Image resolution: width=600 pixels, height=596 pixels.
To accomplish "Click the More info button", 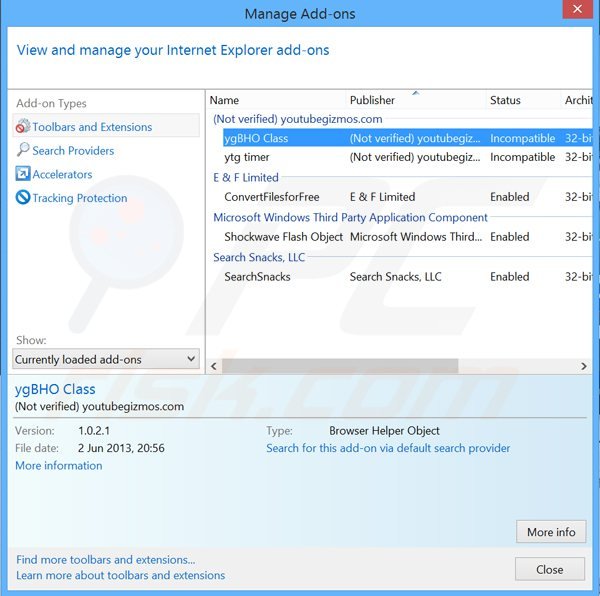I will tap(551, 532).
